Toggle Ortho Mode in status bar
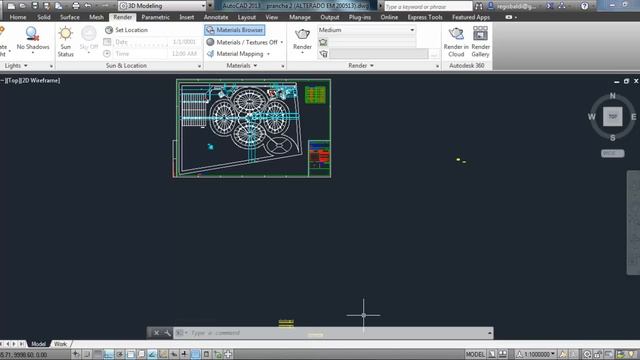This screenshot has height=360, width=640. coord(109,354)
